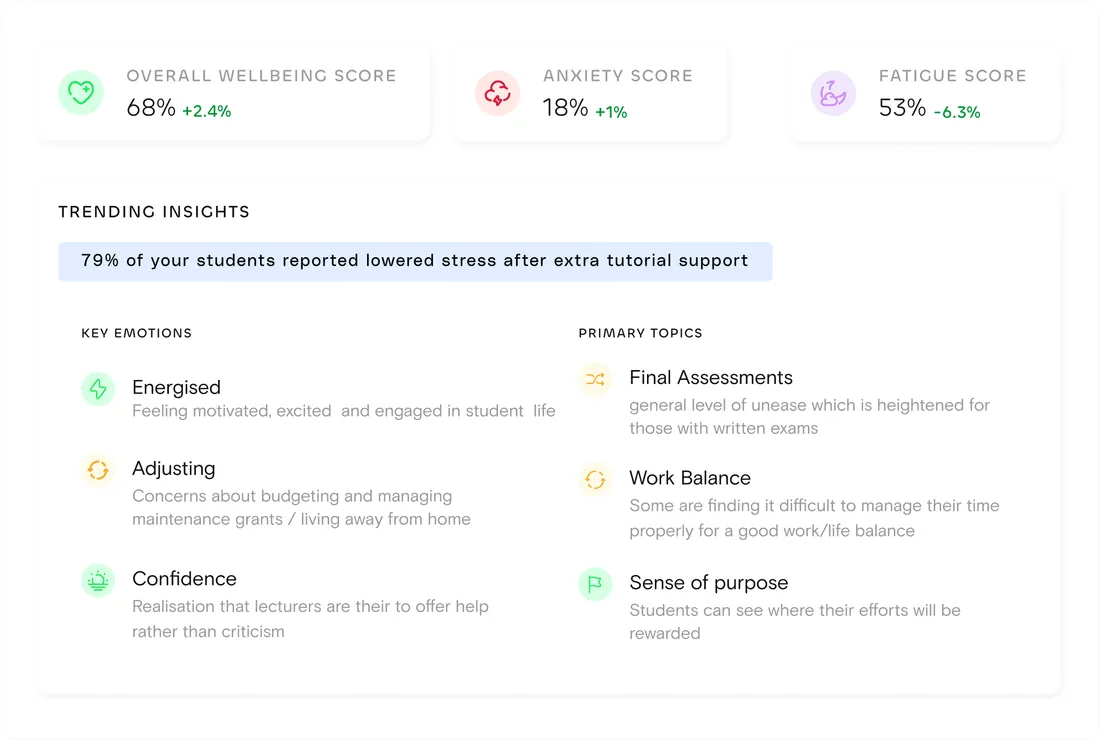Click the 79% lowered stress insight banner
Viewport: 1100px width, 740px height.
415,261
